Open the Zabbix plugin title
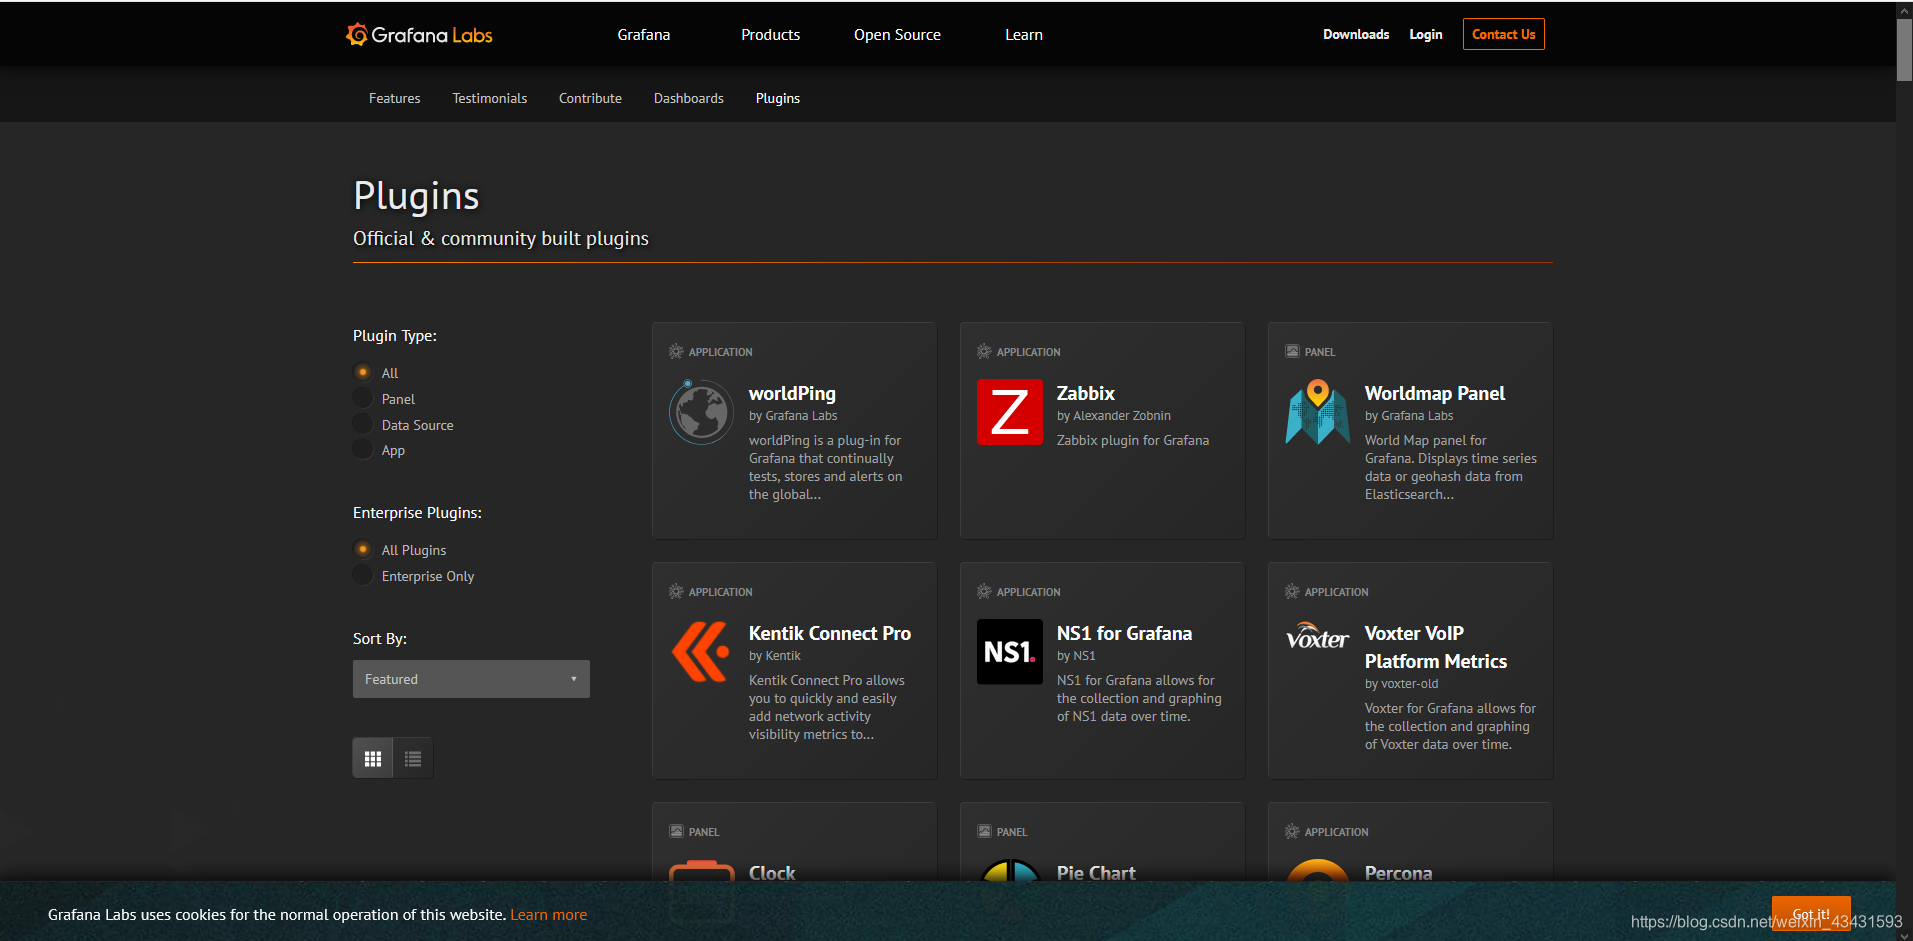This screenshot has width=1913, height=941. (1085, 394)
